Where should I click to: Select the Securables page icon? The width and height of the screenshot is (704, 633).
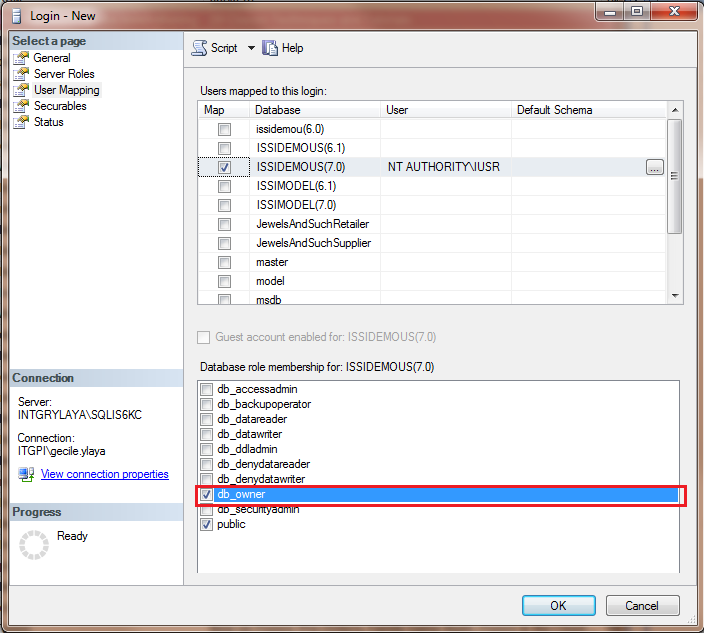tap(21, 106)
